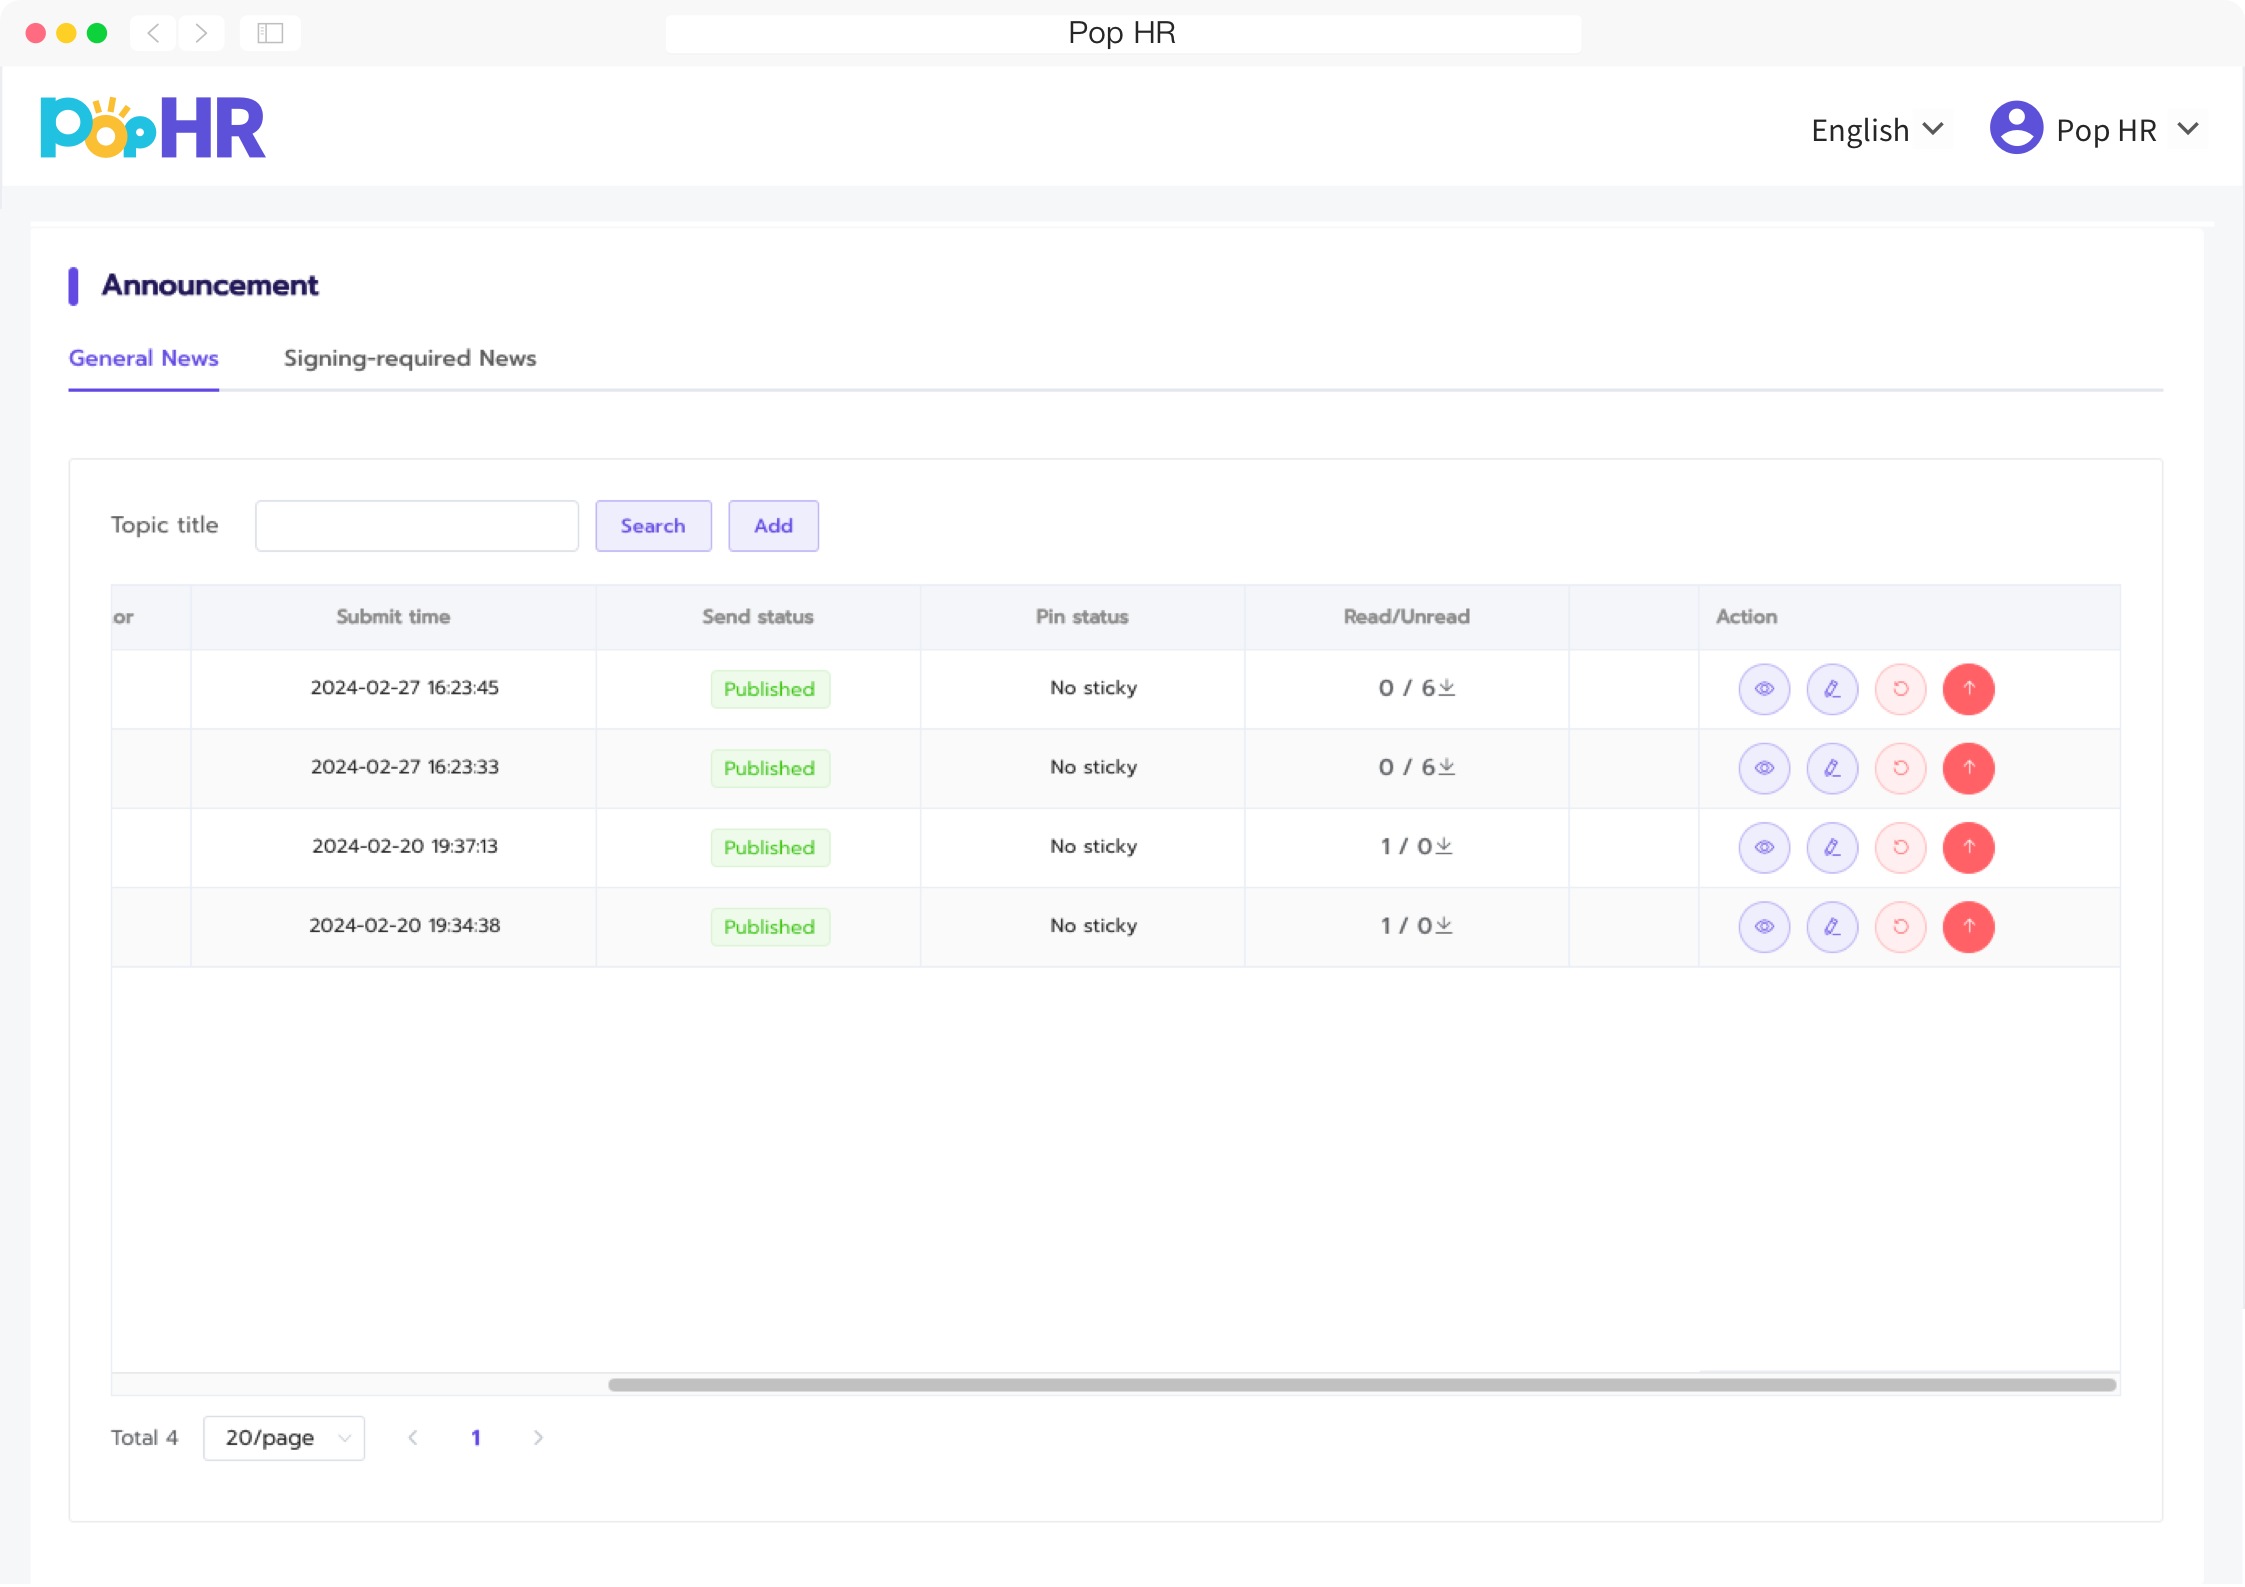This screenshot has width=2245, height=1587.
Task: Pin to top the 19:37:13 announcement
Action: coord(1968,847)
